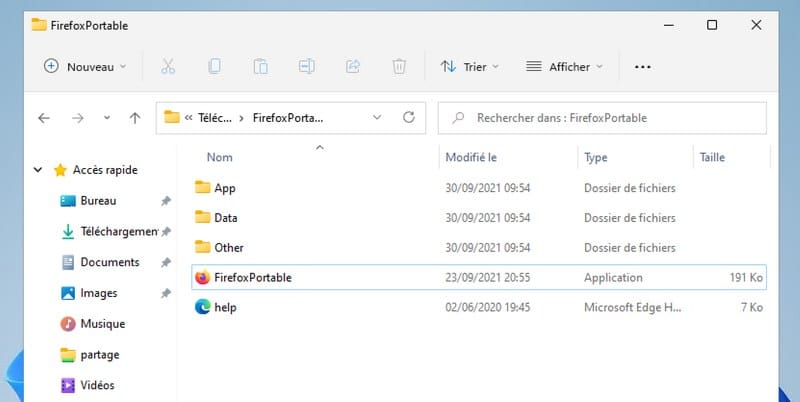Click the Delete trash icon
Viewport: 800px width, 402px height.
(399, 67)
